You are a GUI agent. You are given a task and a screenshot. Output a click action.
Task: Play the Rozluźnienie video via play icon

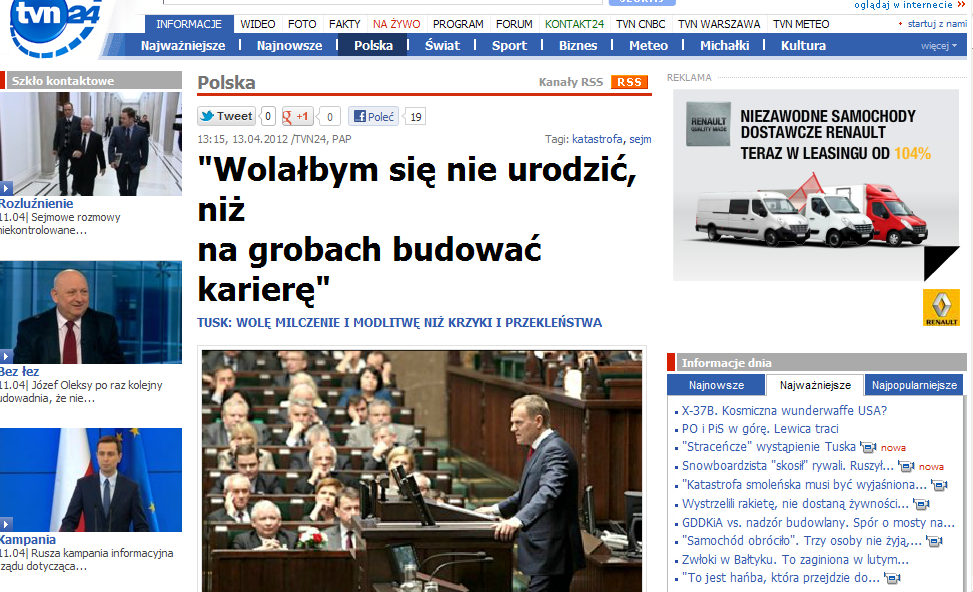(x=6, y=189)
